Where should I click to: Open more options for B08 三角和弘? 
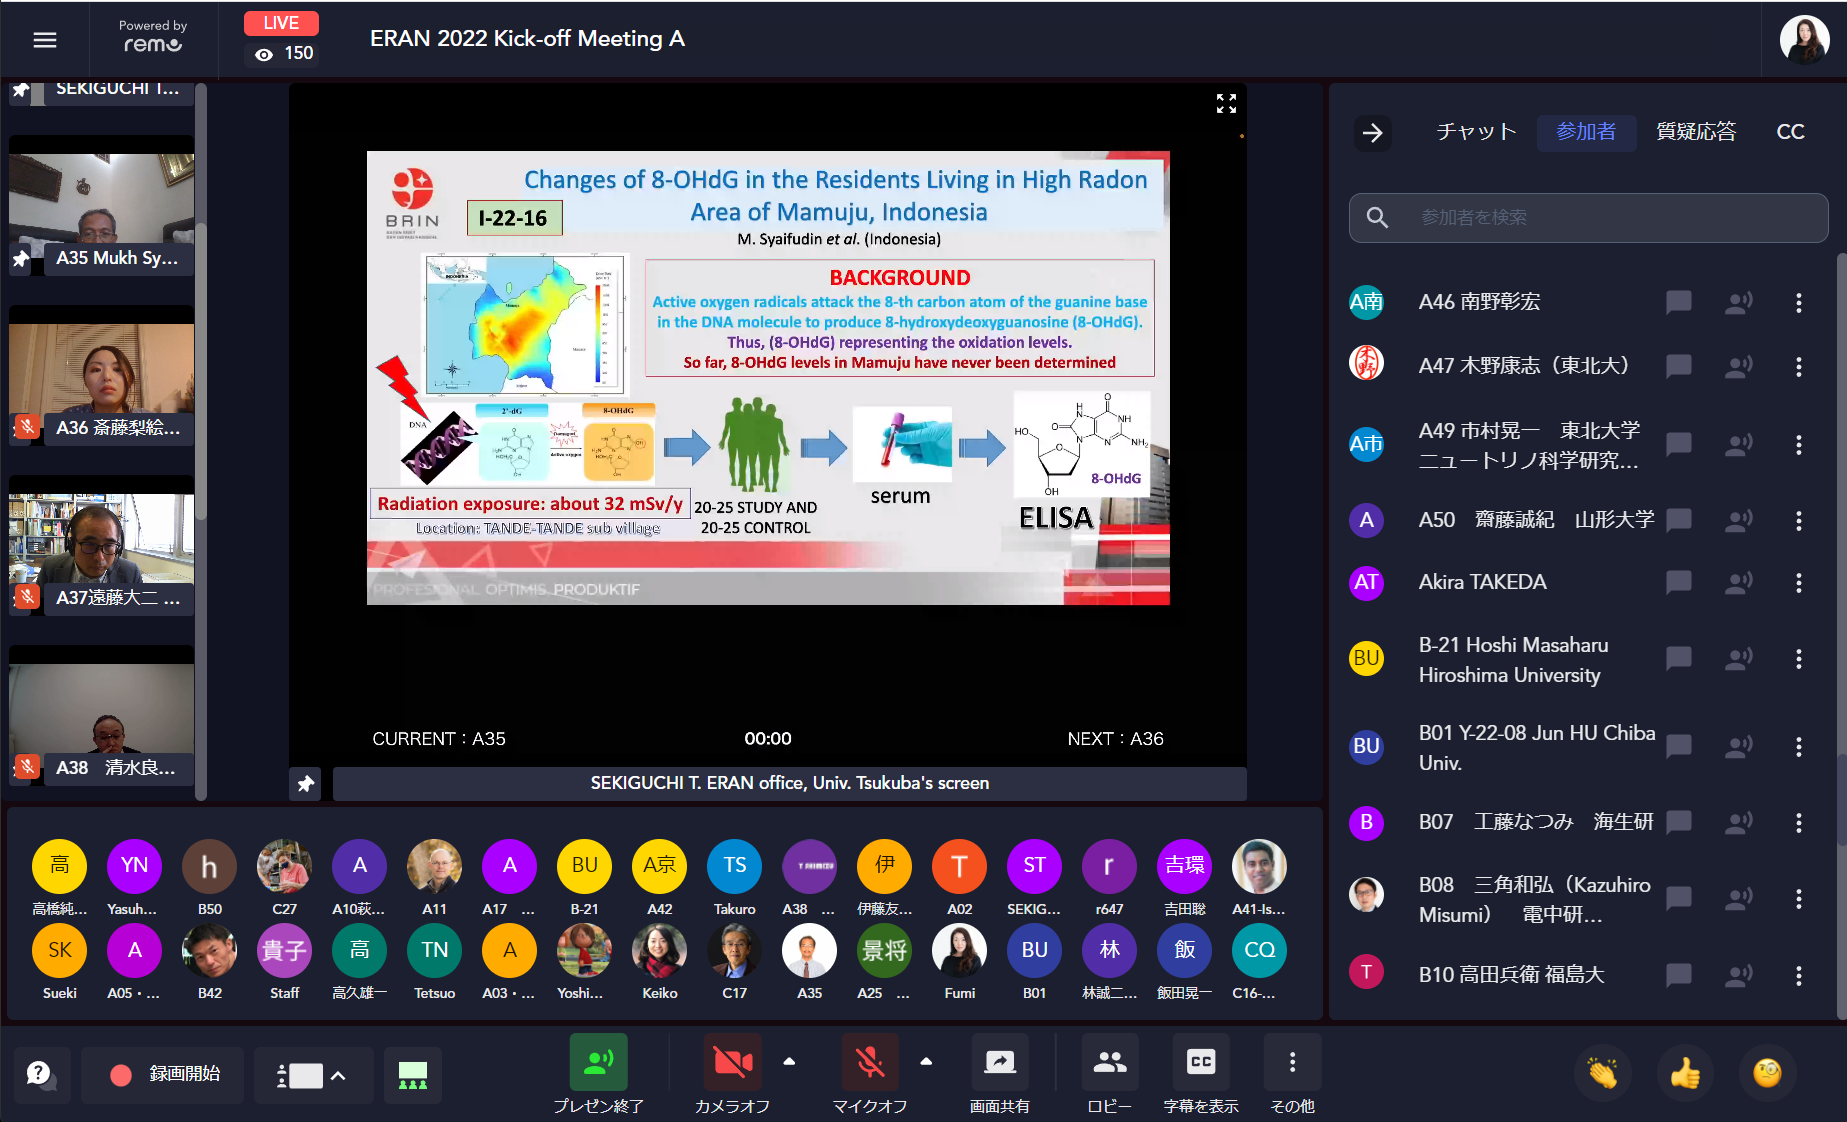tap(1798, 899)
